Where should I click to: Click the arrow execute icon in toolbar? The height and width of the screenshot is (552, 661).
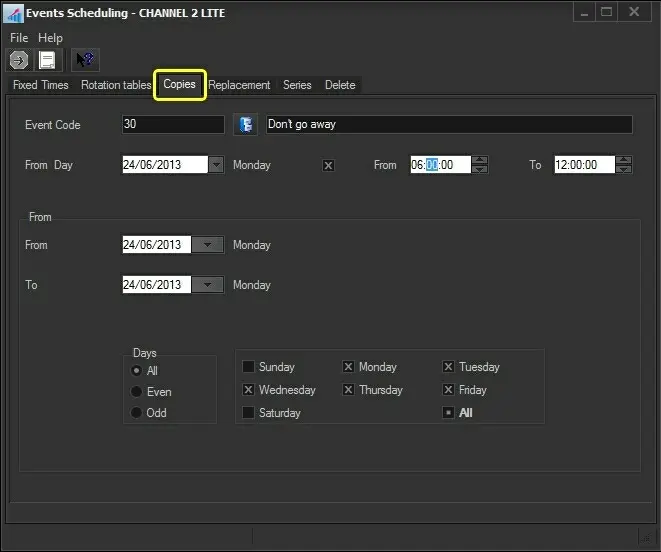[19, 60]
